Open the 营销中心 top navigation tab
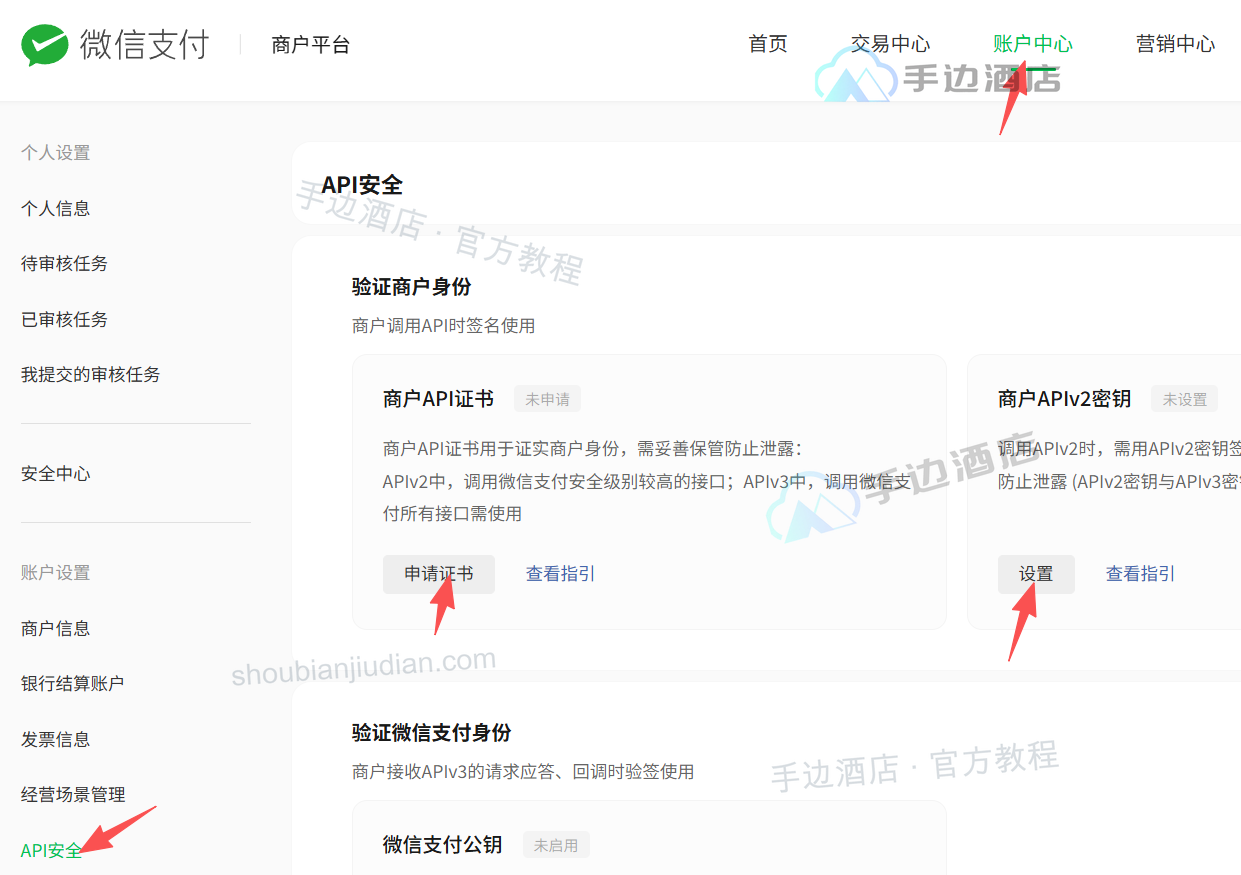 coord(1176,44)
